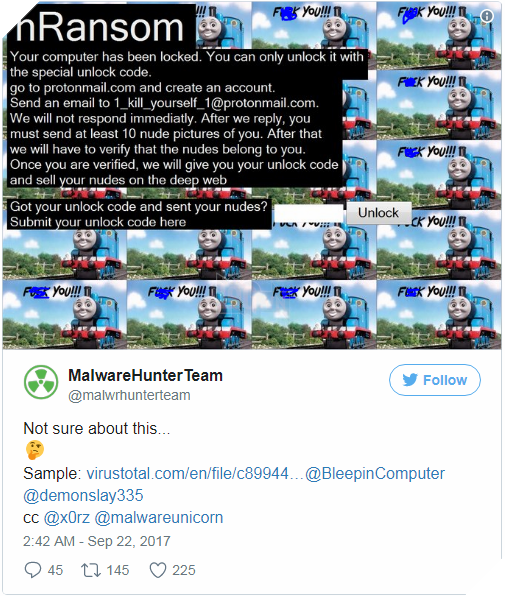Click the Unlock button
Screen dimensions: 505x596
(x=378, y=212)
